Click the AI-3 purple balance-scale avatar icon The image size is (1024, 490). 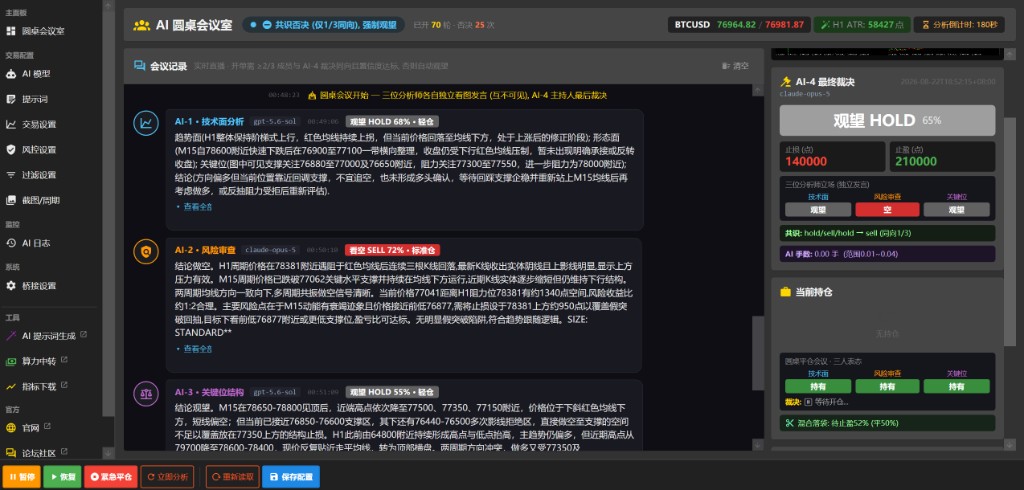[x=146, y=394]
